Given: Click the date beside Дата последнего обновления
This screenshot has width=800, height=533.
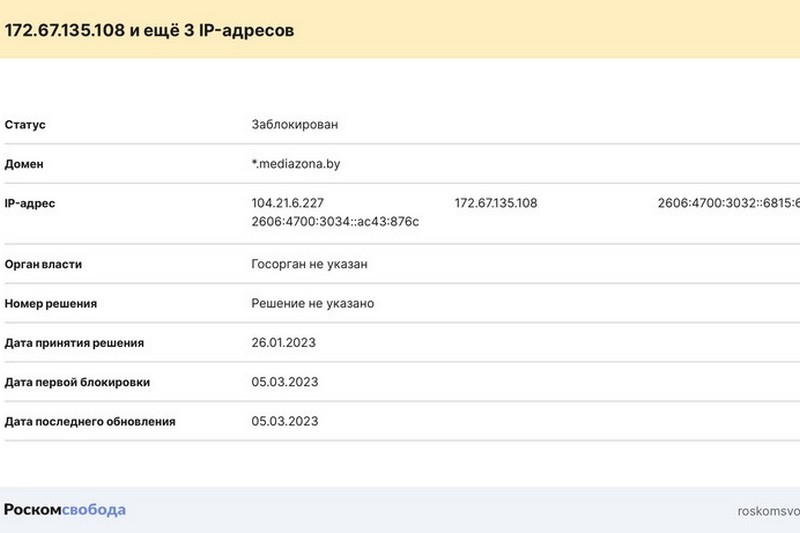Looking at the screenshot, I should pos(284,421).
